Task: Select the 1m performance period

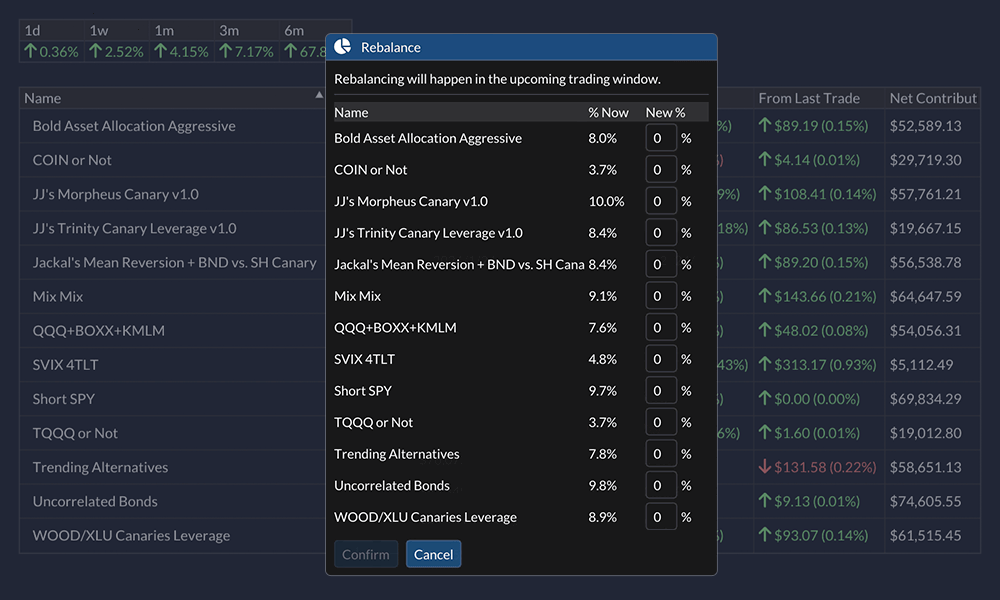Action: 164,30
